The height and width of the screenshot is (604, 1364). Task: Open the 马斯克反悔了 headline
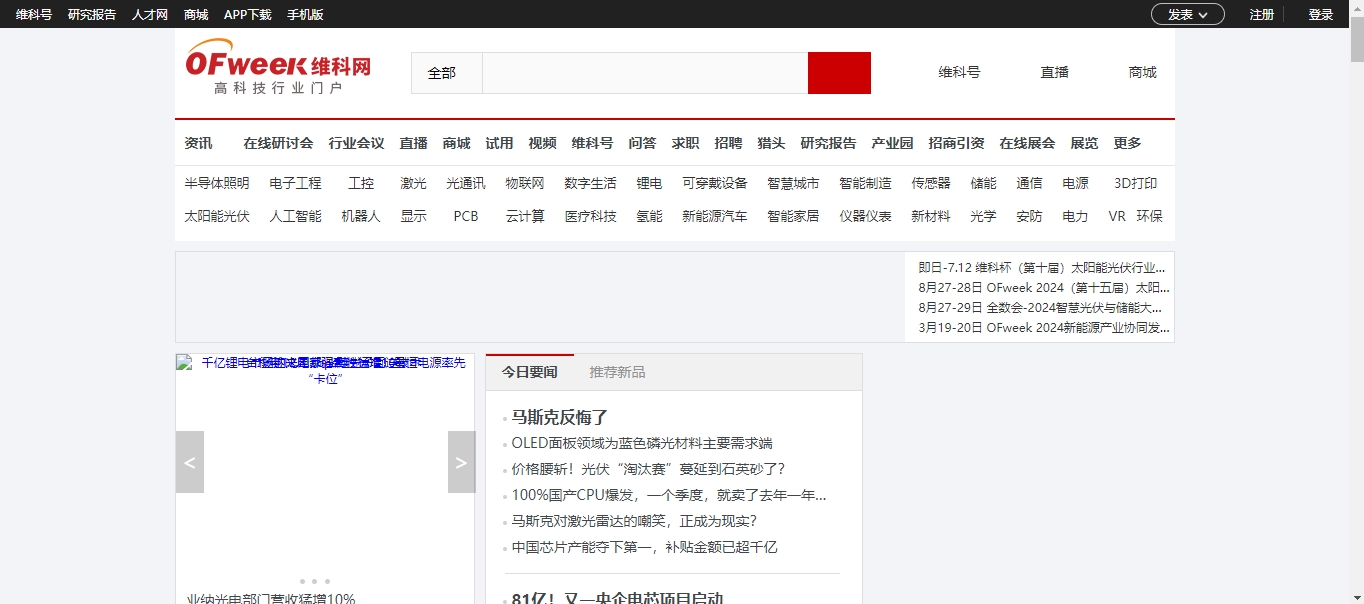560,417
